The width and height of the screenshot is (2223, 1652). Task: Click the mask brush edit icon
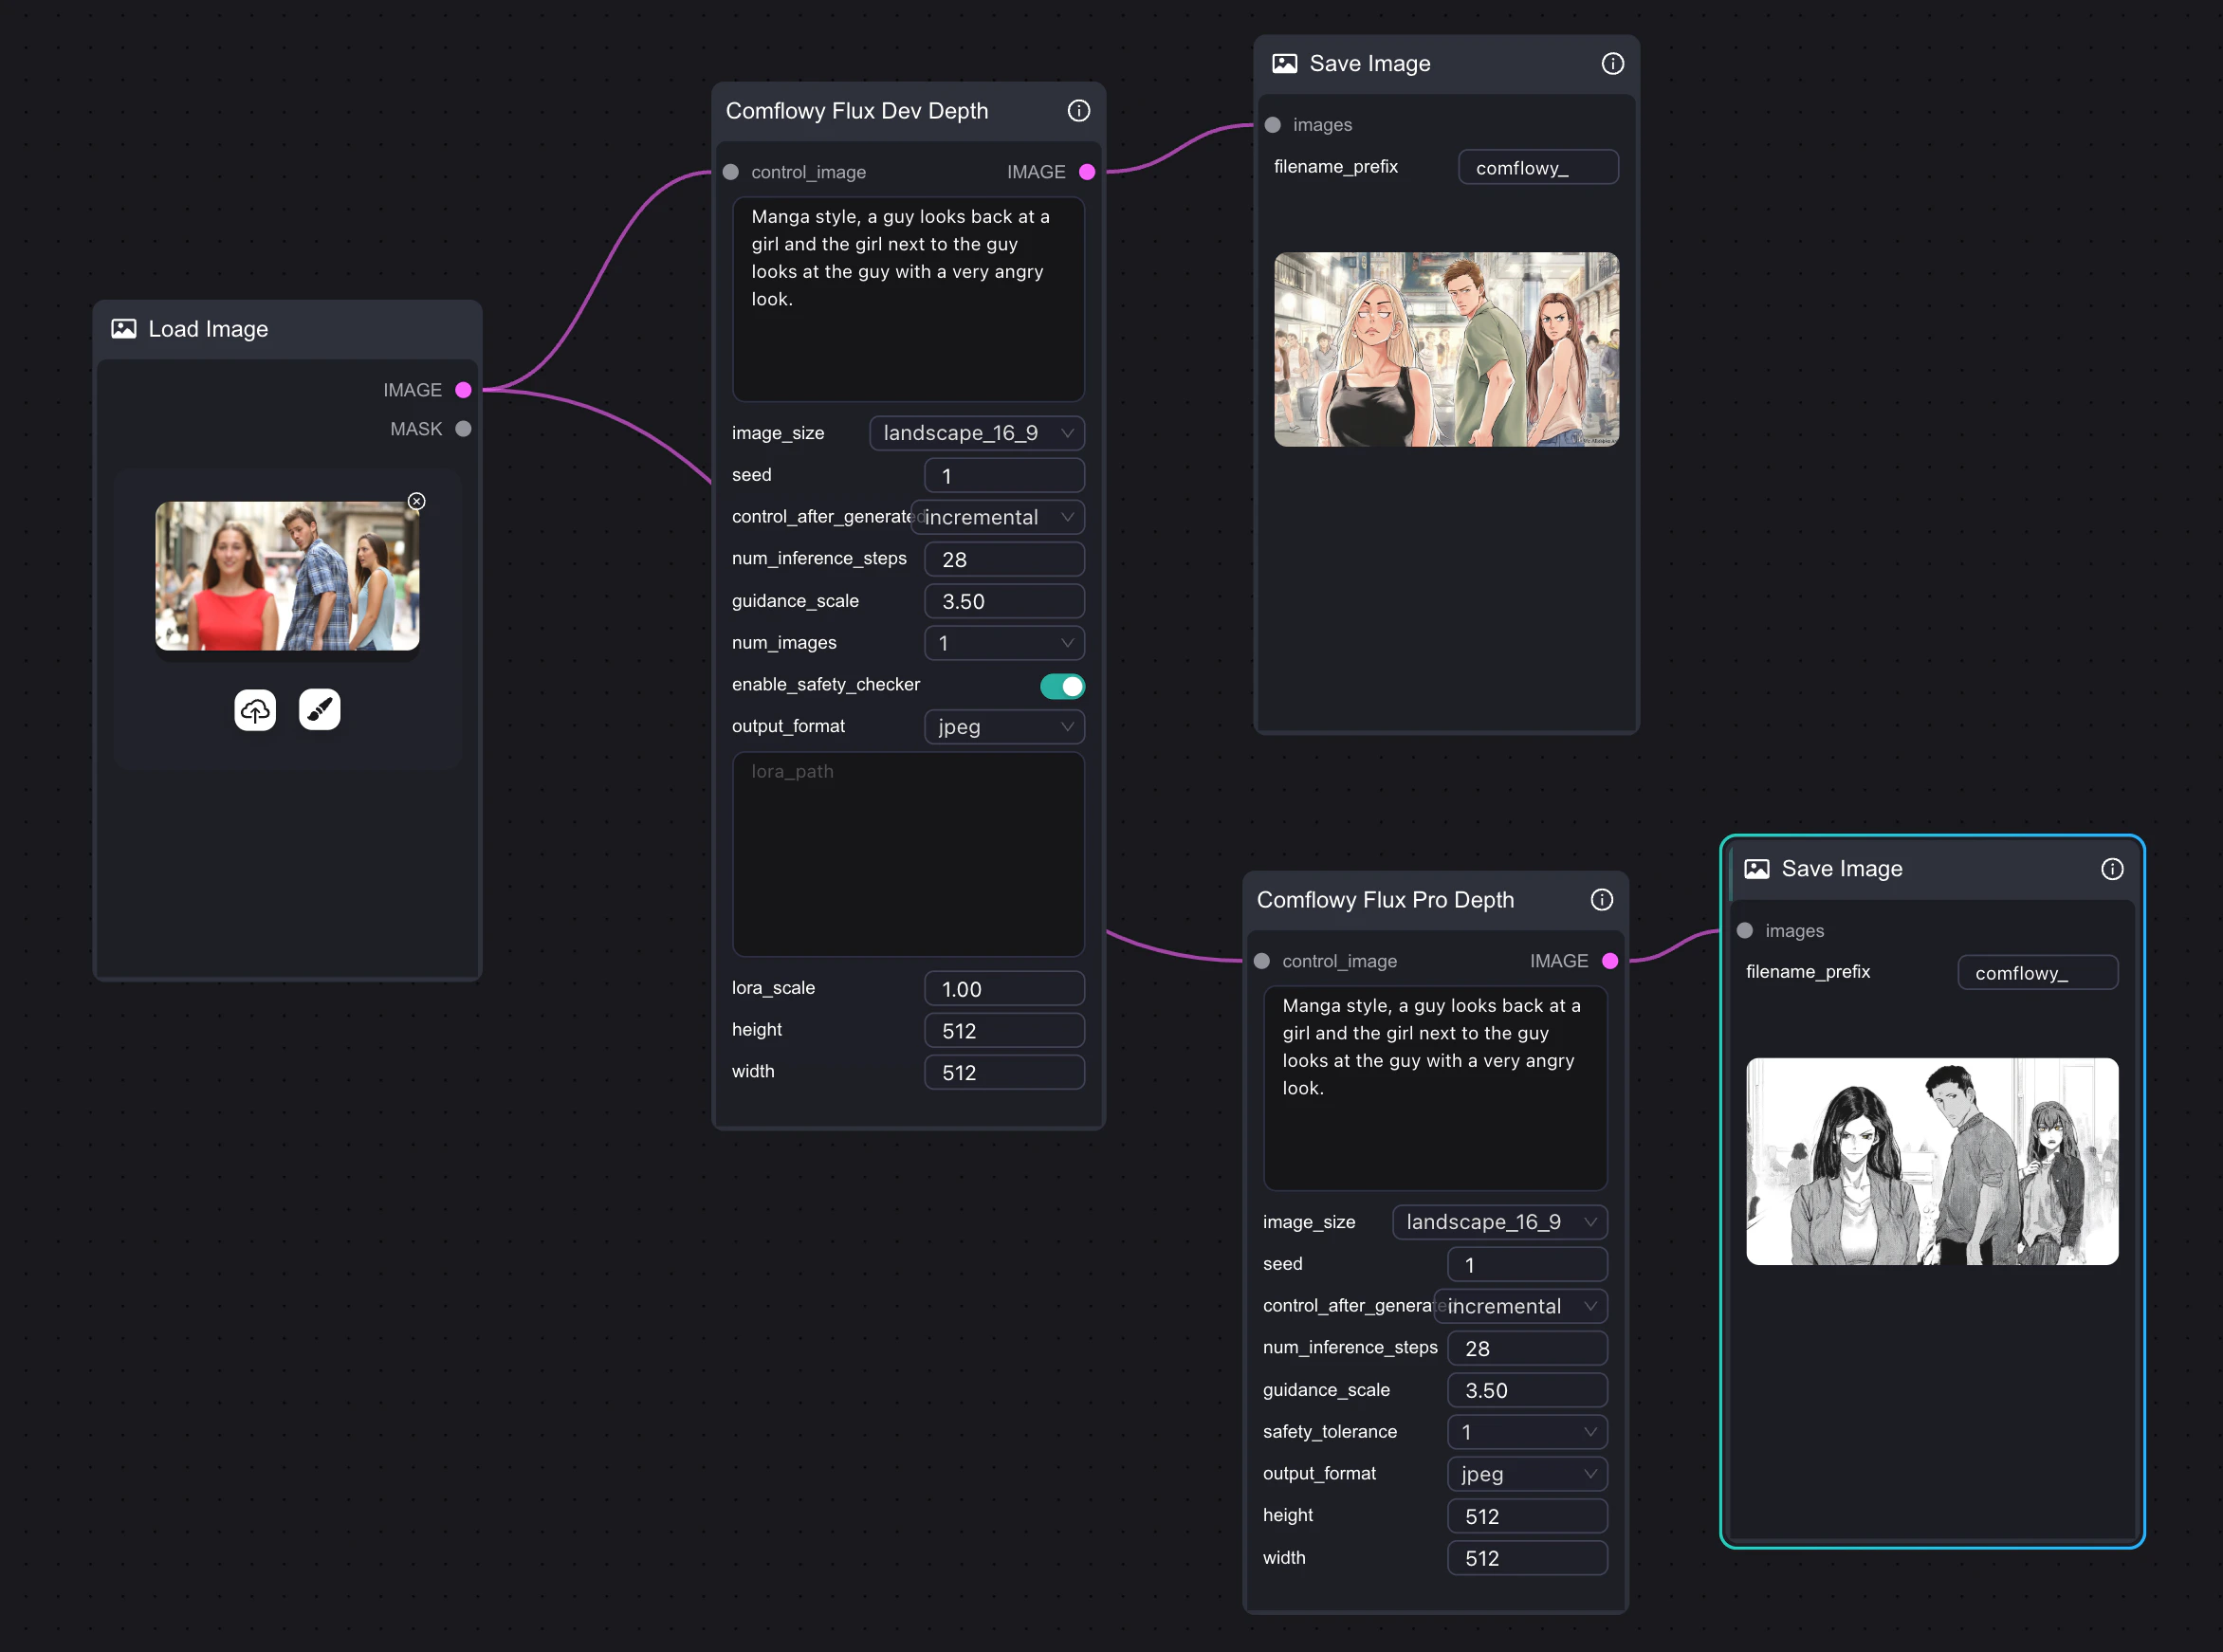point(320,710)
